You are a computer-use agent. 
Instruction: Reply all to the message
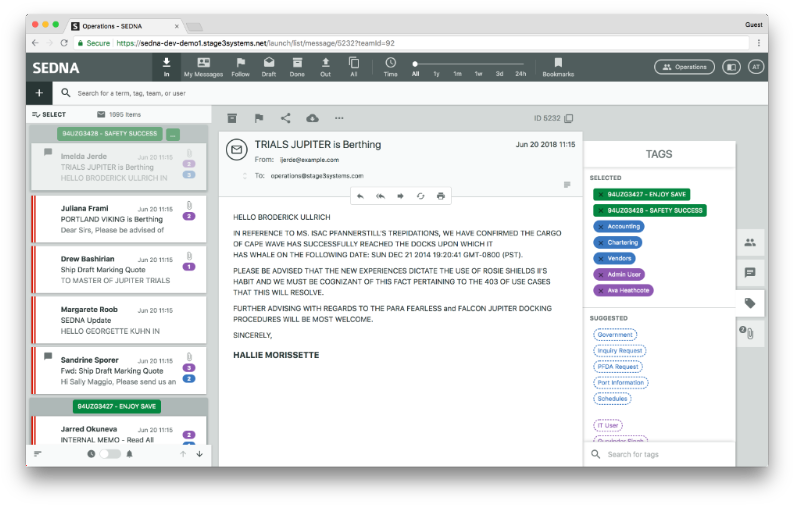[x=380, y=196]
